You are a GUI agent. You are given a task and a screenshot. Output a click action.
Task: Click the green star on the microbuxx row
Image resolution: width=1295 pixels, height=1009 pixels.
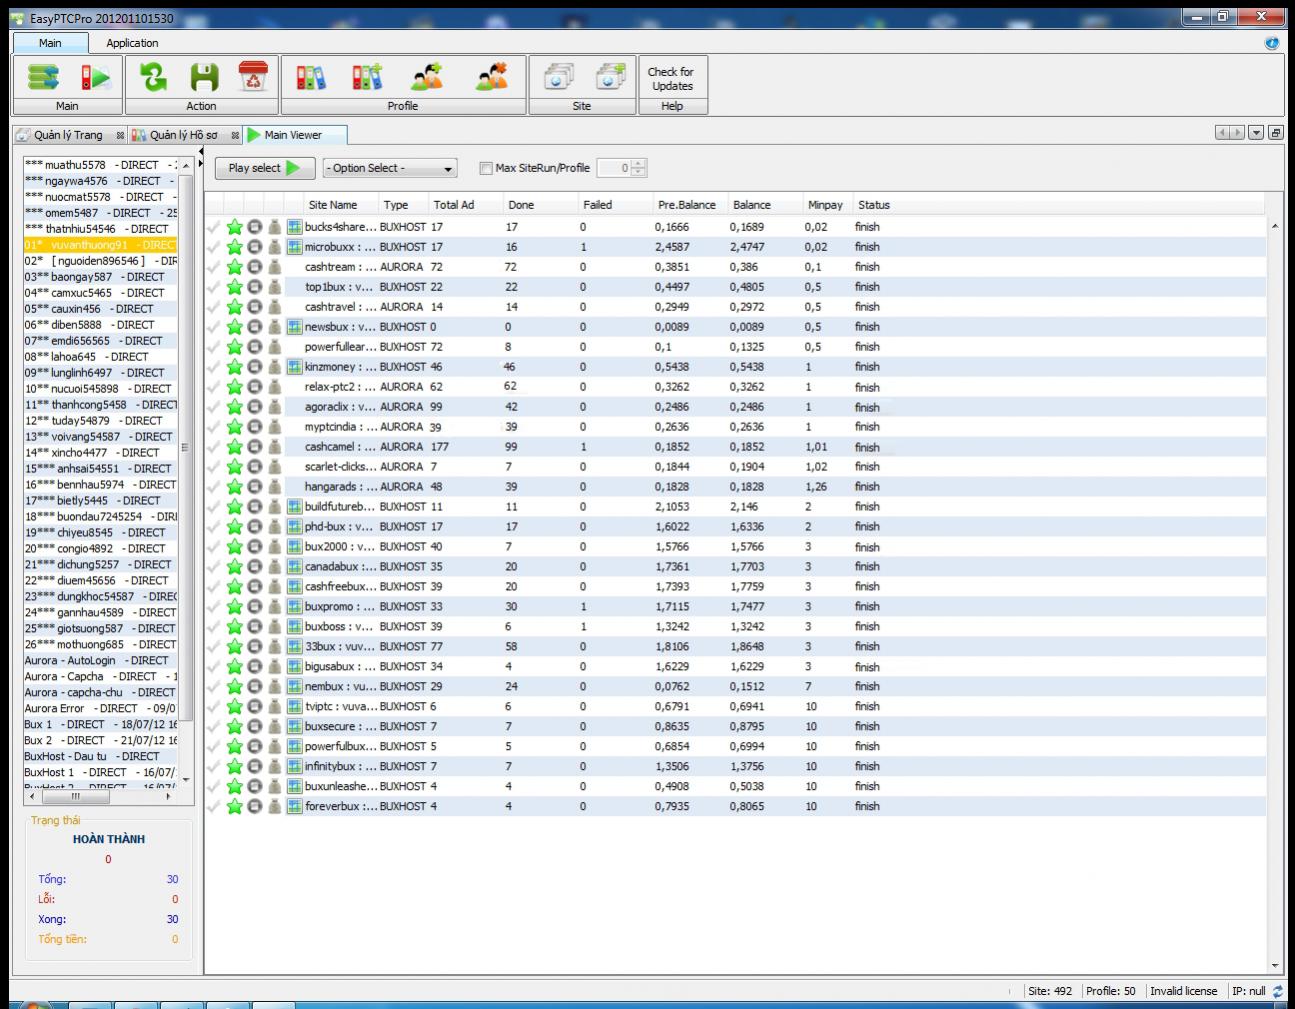tap(235, 247)
